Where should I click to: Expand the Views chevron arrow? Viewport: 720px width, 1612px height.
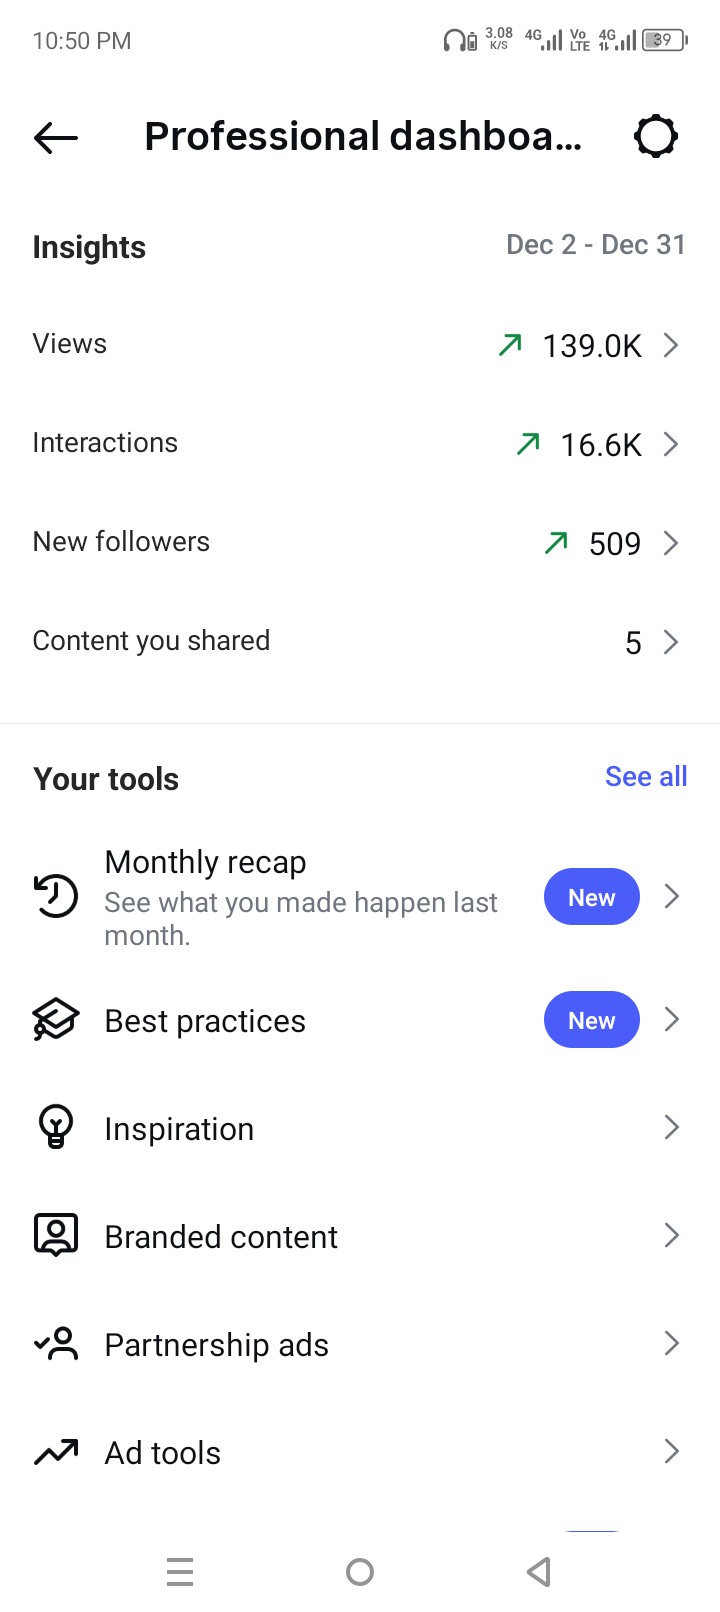[x=671, y=345]
